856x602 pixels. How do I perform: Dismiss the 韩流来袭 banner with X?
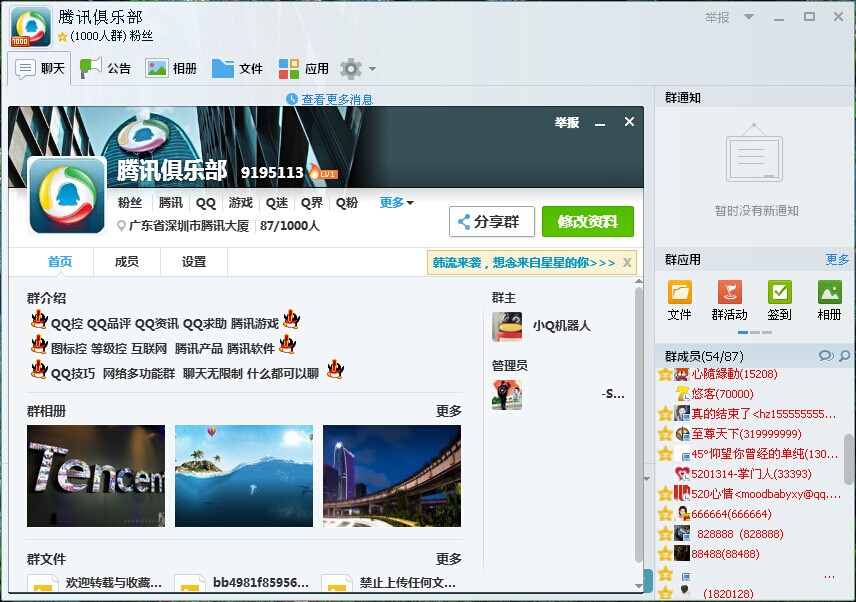pos(627,263)
